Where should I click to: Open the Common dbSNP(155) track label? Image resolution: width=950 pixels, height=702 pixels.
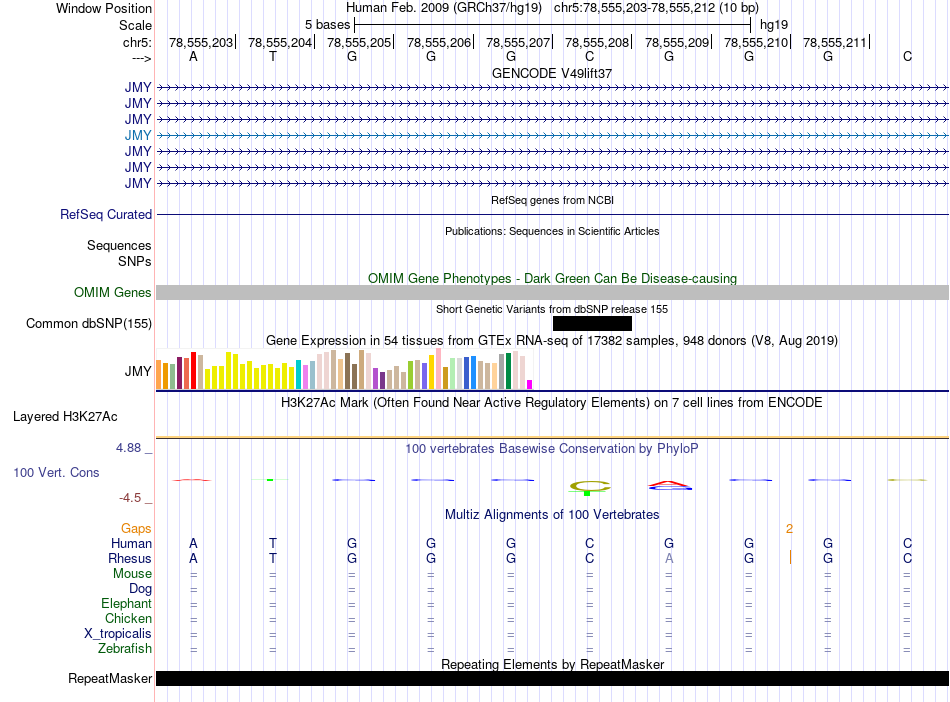click(89, 323)
